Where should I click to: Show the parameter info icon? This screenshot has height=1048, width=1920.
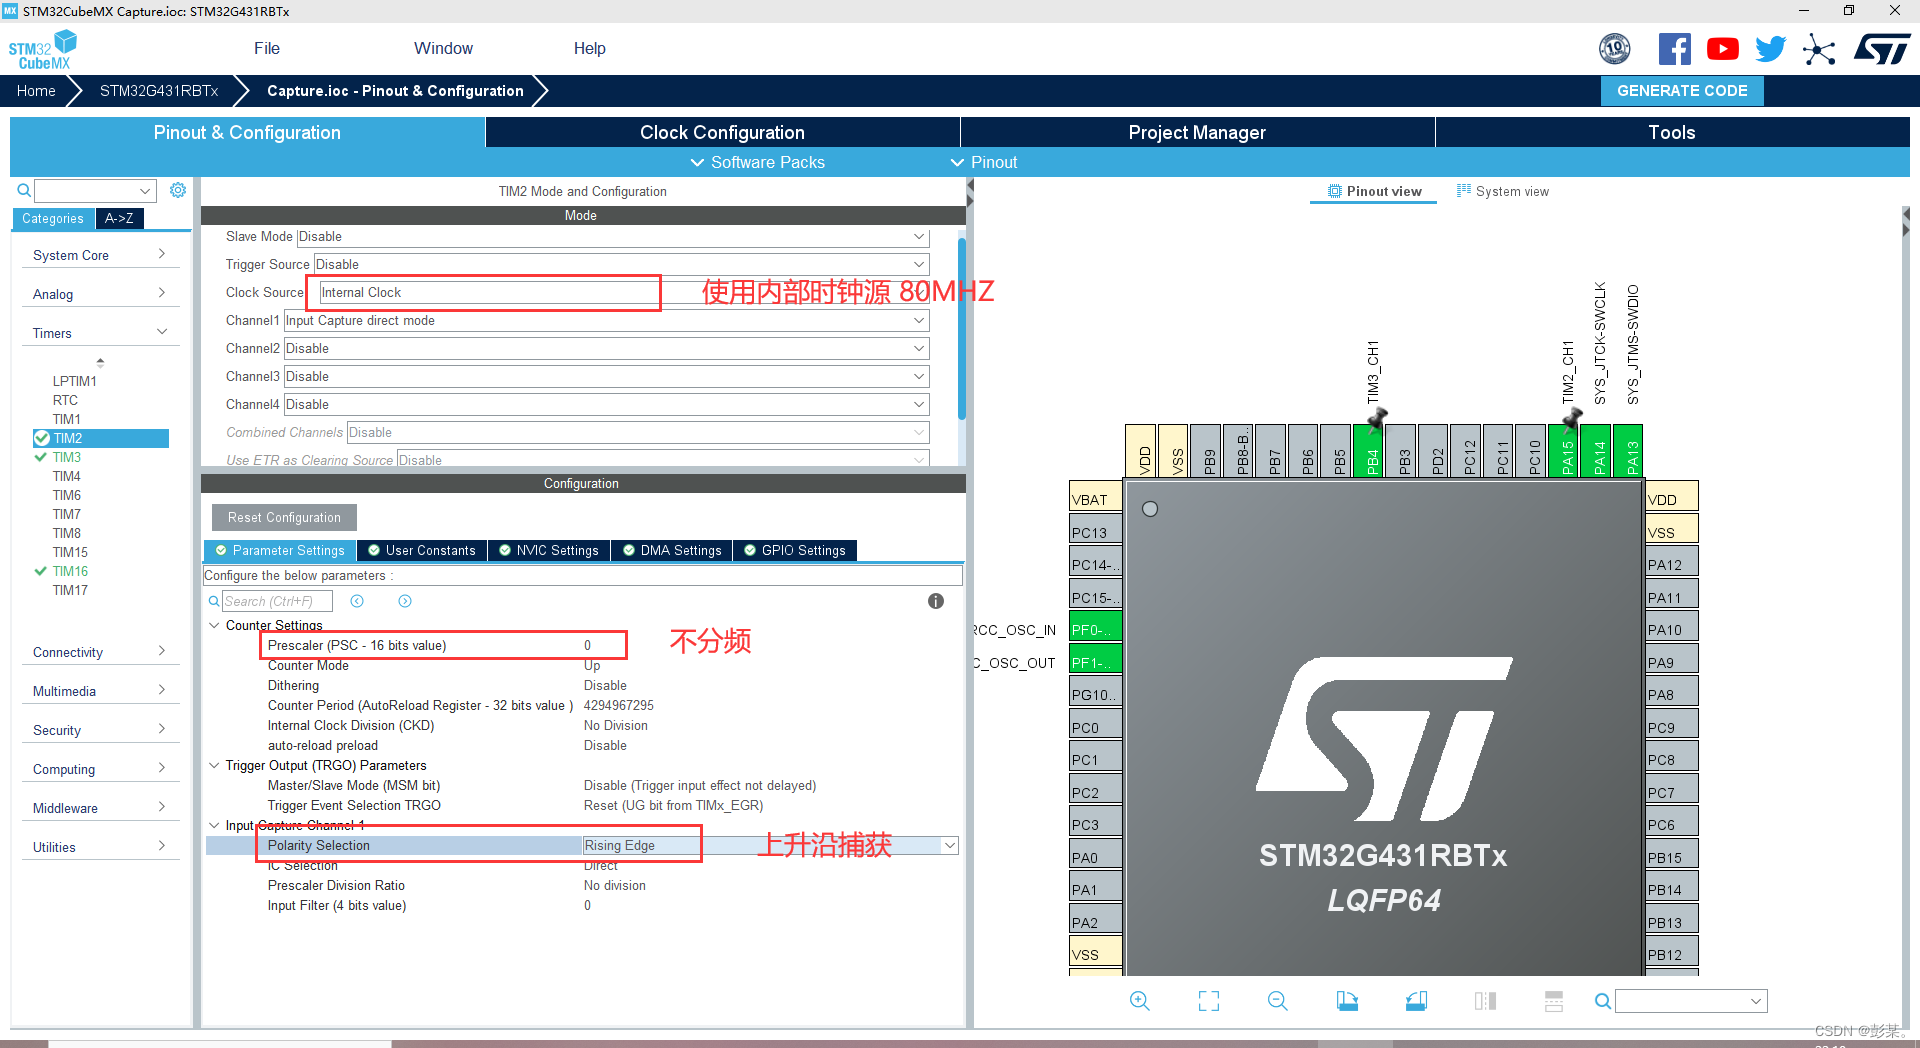tap(936, 601)
